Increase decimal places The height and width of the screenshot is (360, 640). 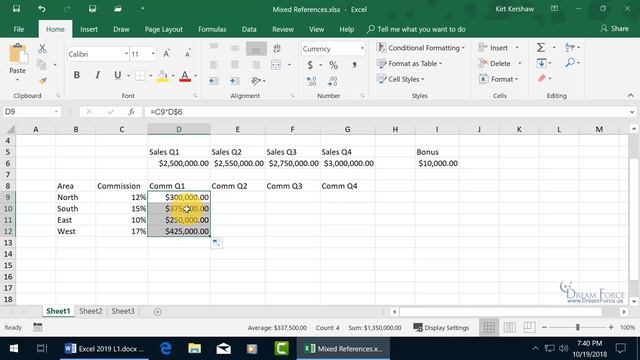pyautogui.click(x=311, y=81)
